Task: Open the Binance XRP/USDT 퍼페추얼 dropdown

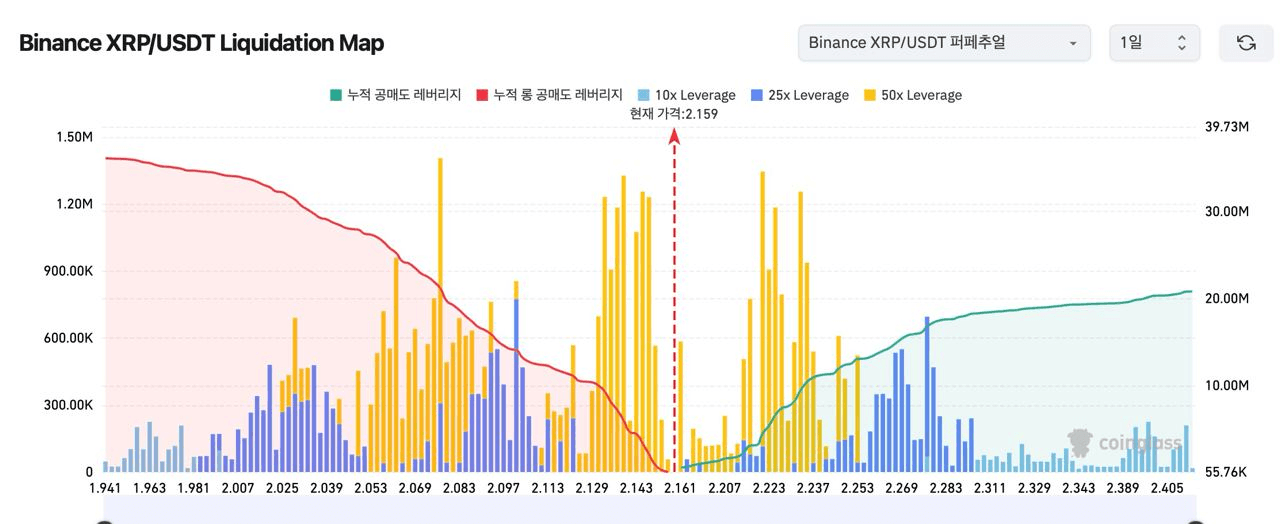Action: pyautogui.click(x=943, y=43)
